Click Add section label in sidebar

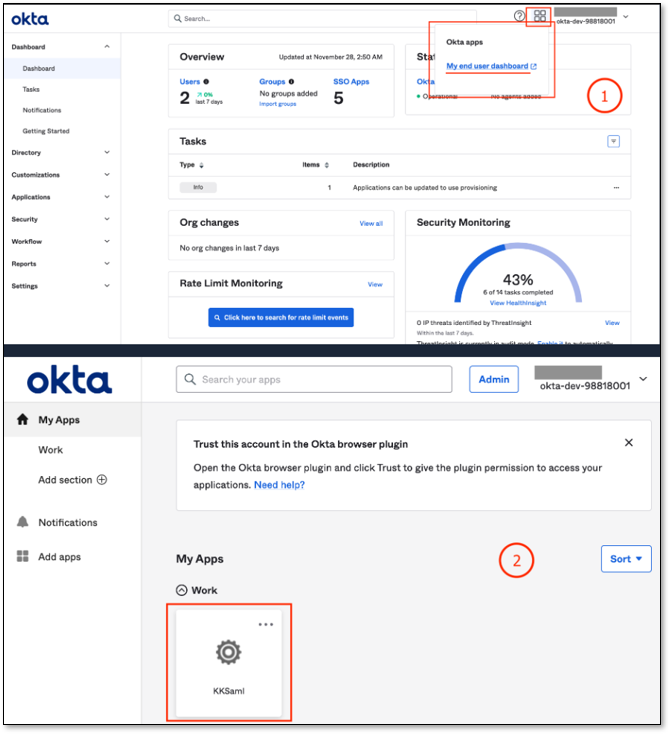point(65,480)
